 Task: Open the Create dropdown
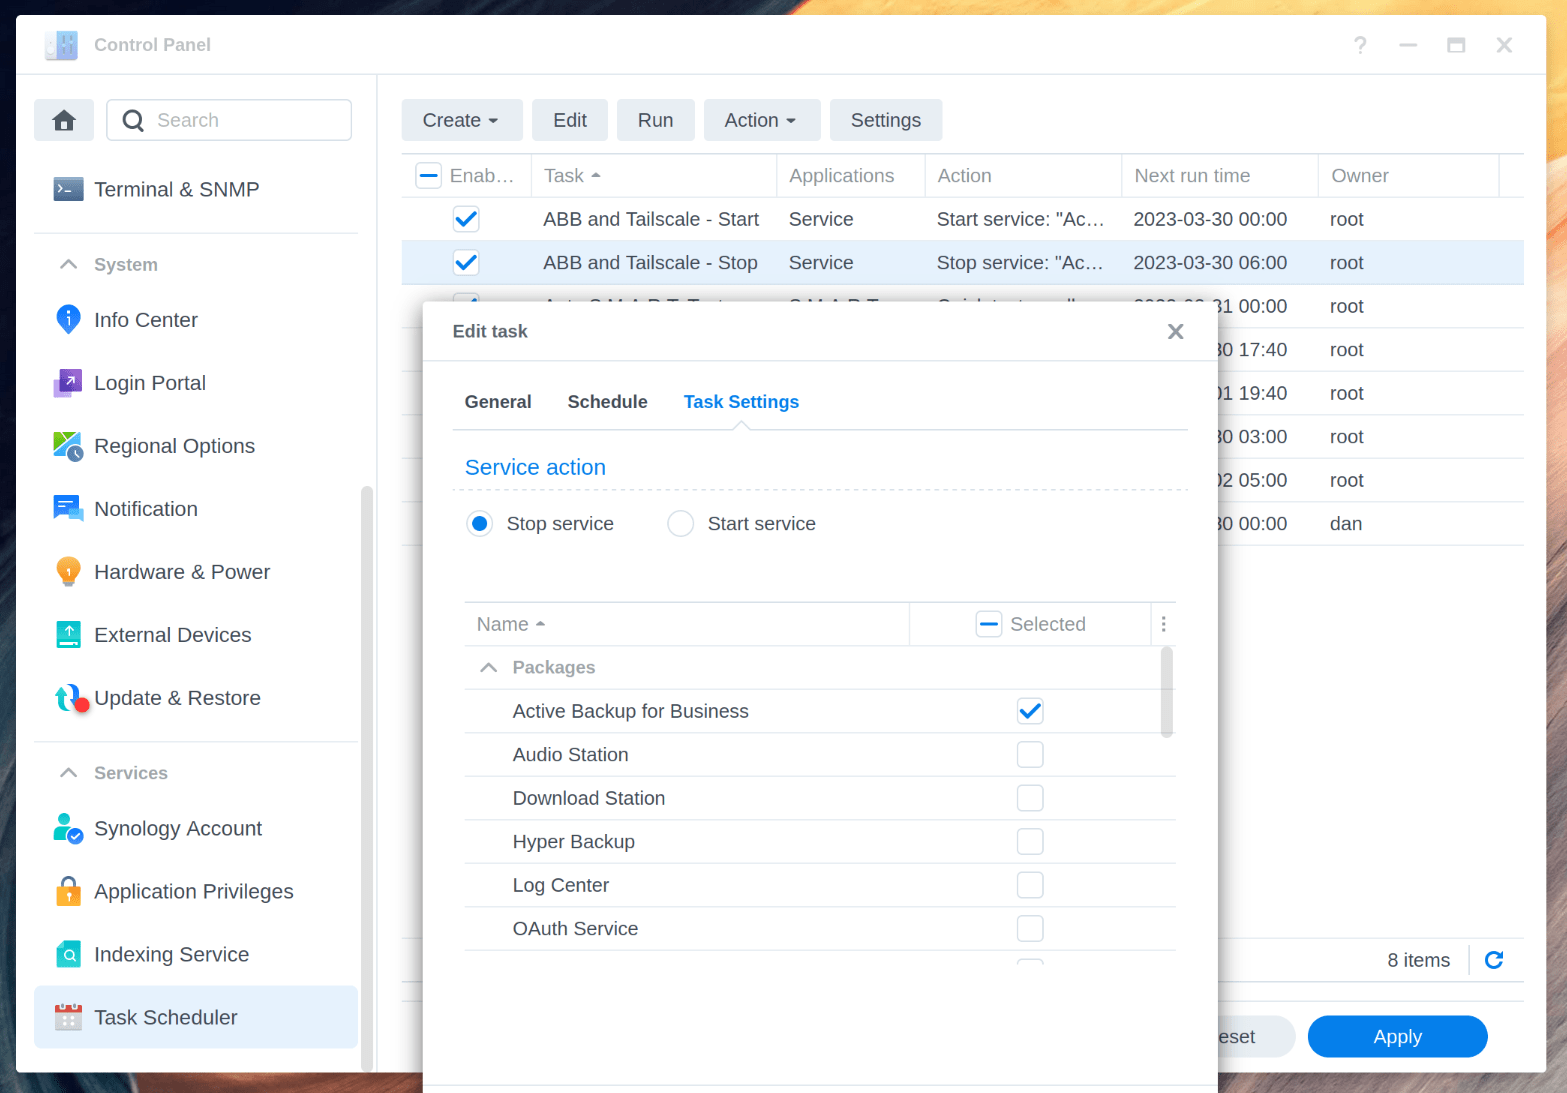460,120
